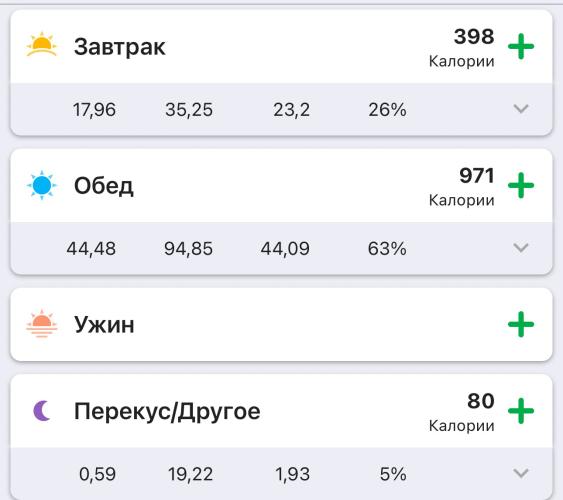The height and width of the screenshot is (500, 563).
Task: Add food to Ужин with plus icon
Action: (x=521, y=324)
